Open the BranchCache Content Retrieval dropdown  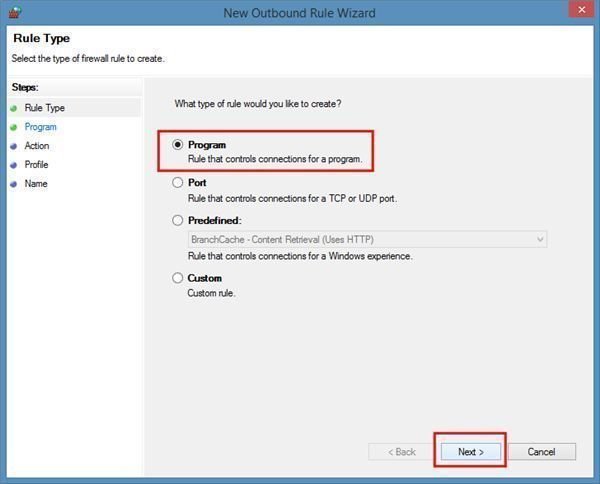pyautogui.click(x=367, y=240)
